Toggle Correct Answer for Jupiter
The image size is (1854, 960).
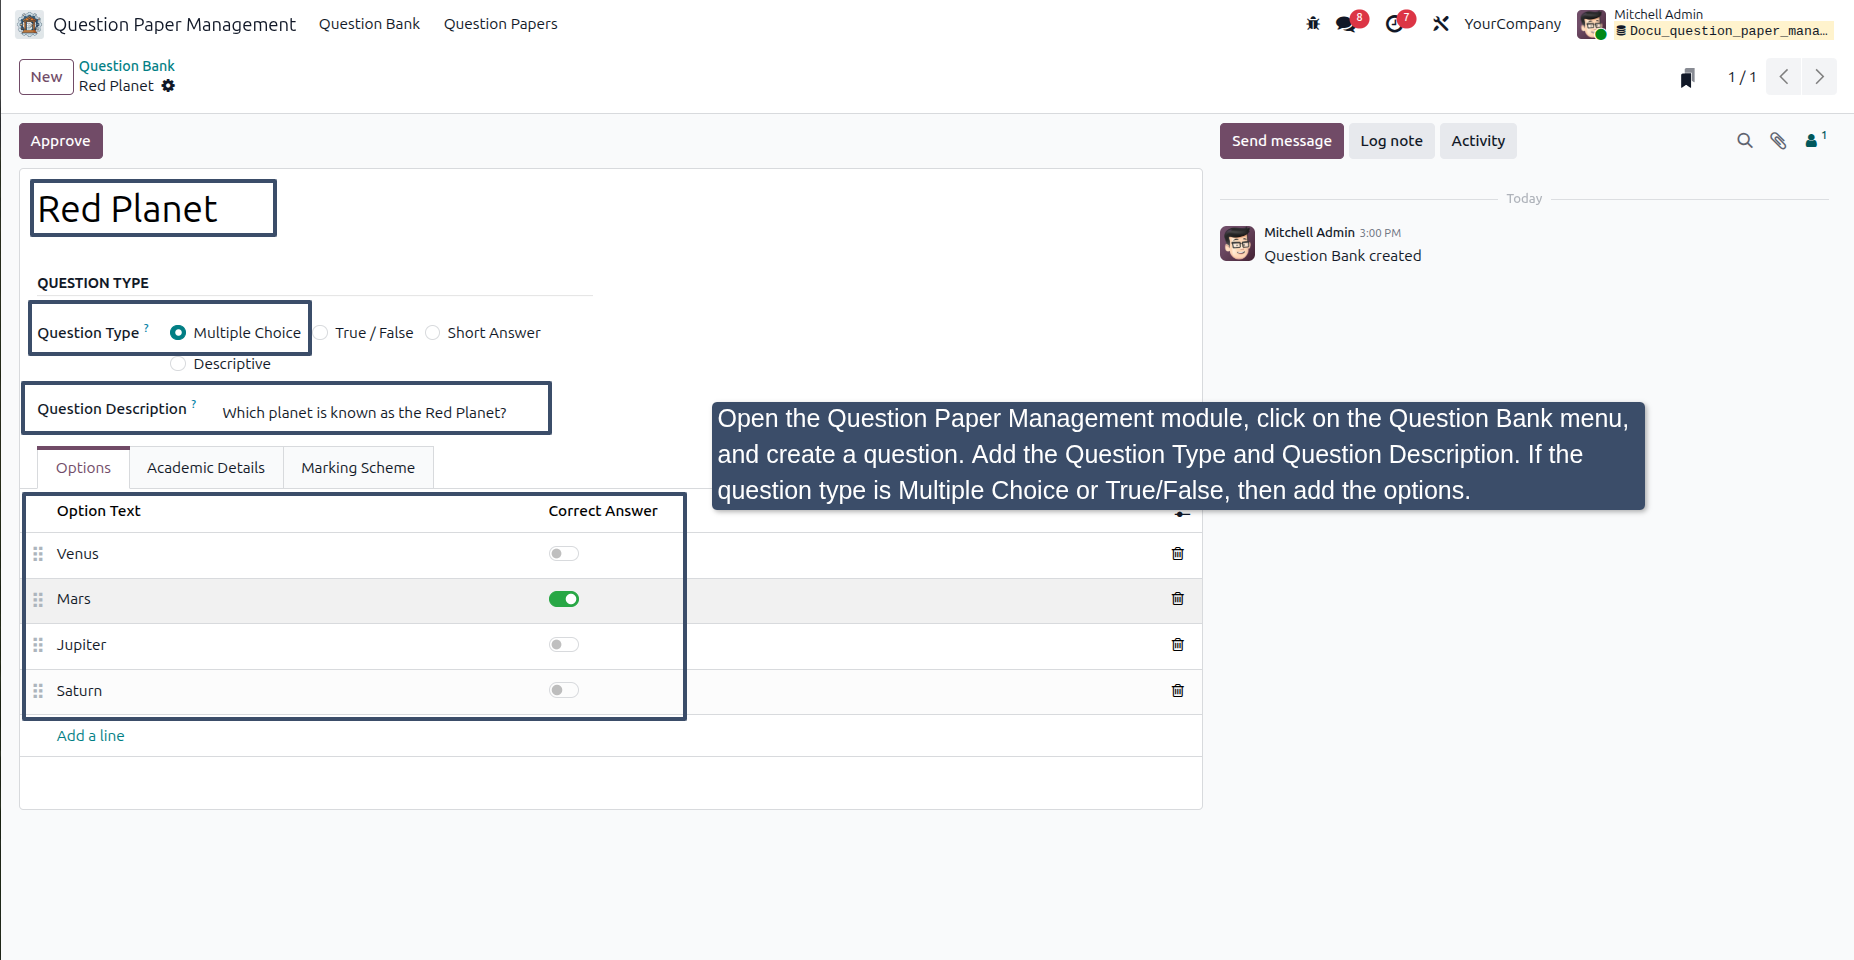pyautogui.click(x=564, y=645)
